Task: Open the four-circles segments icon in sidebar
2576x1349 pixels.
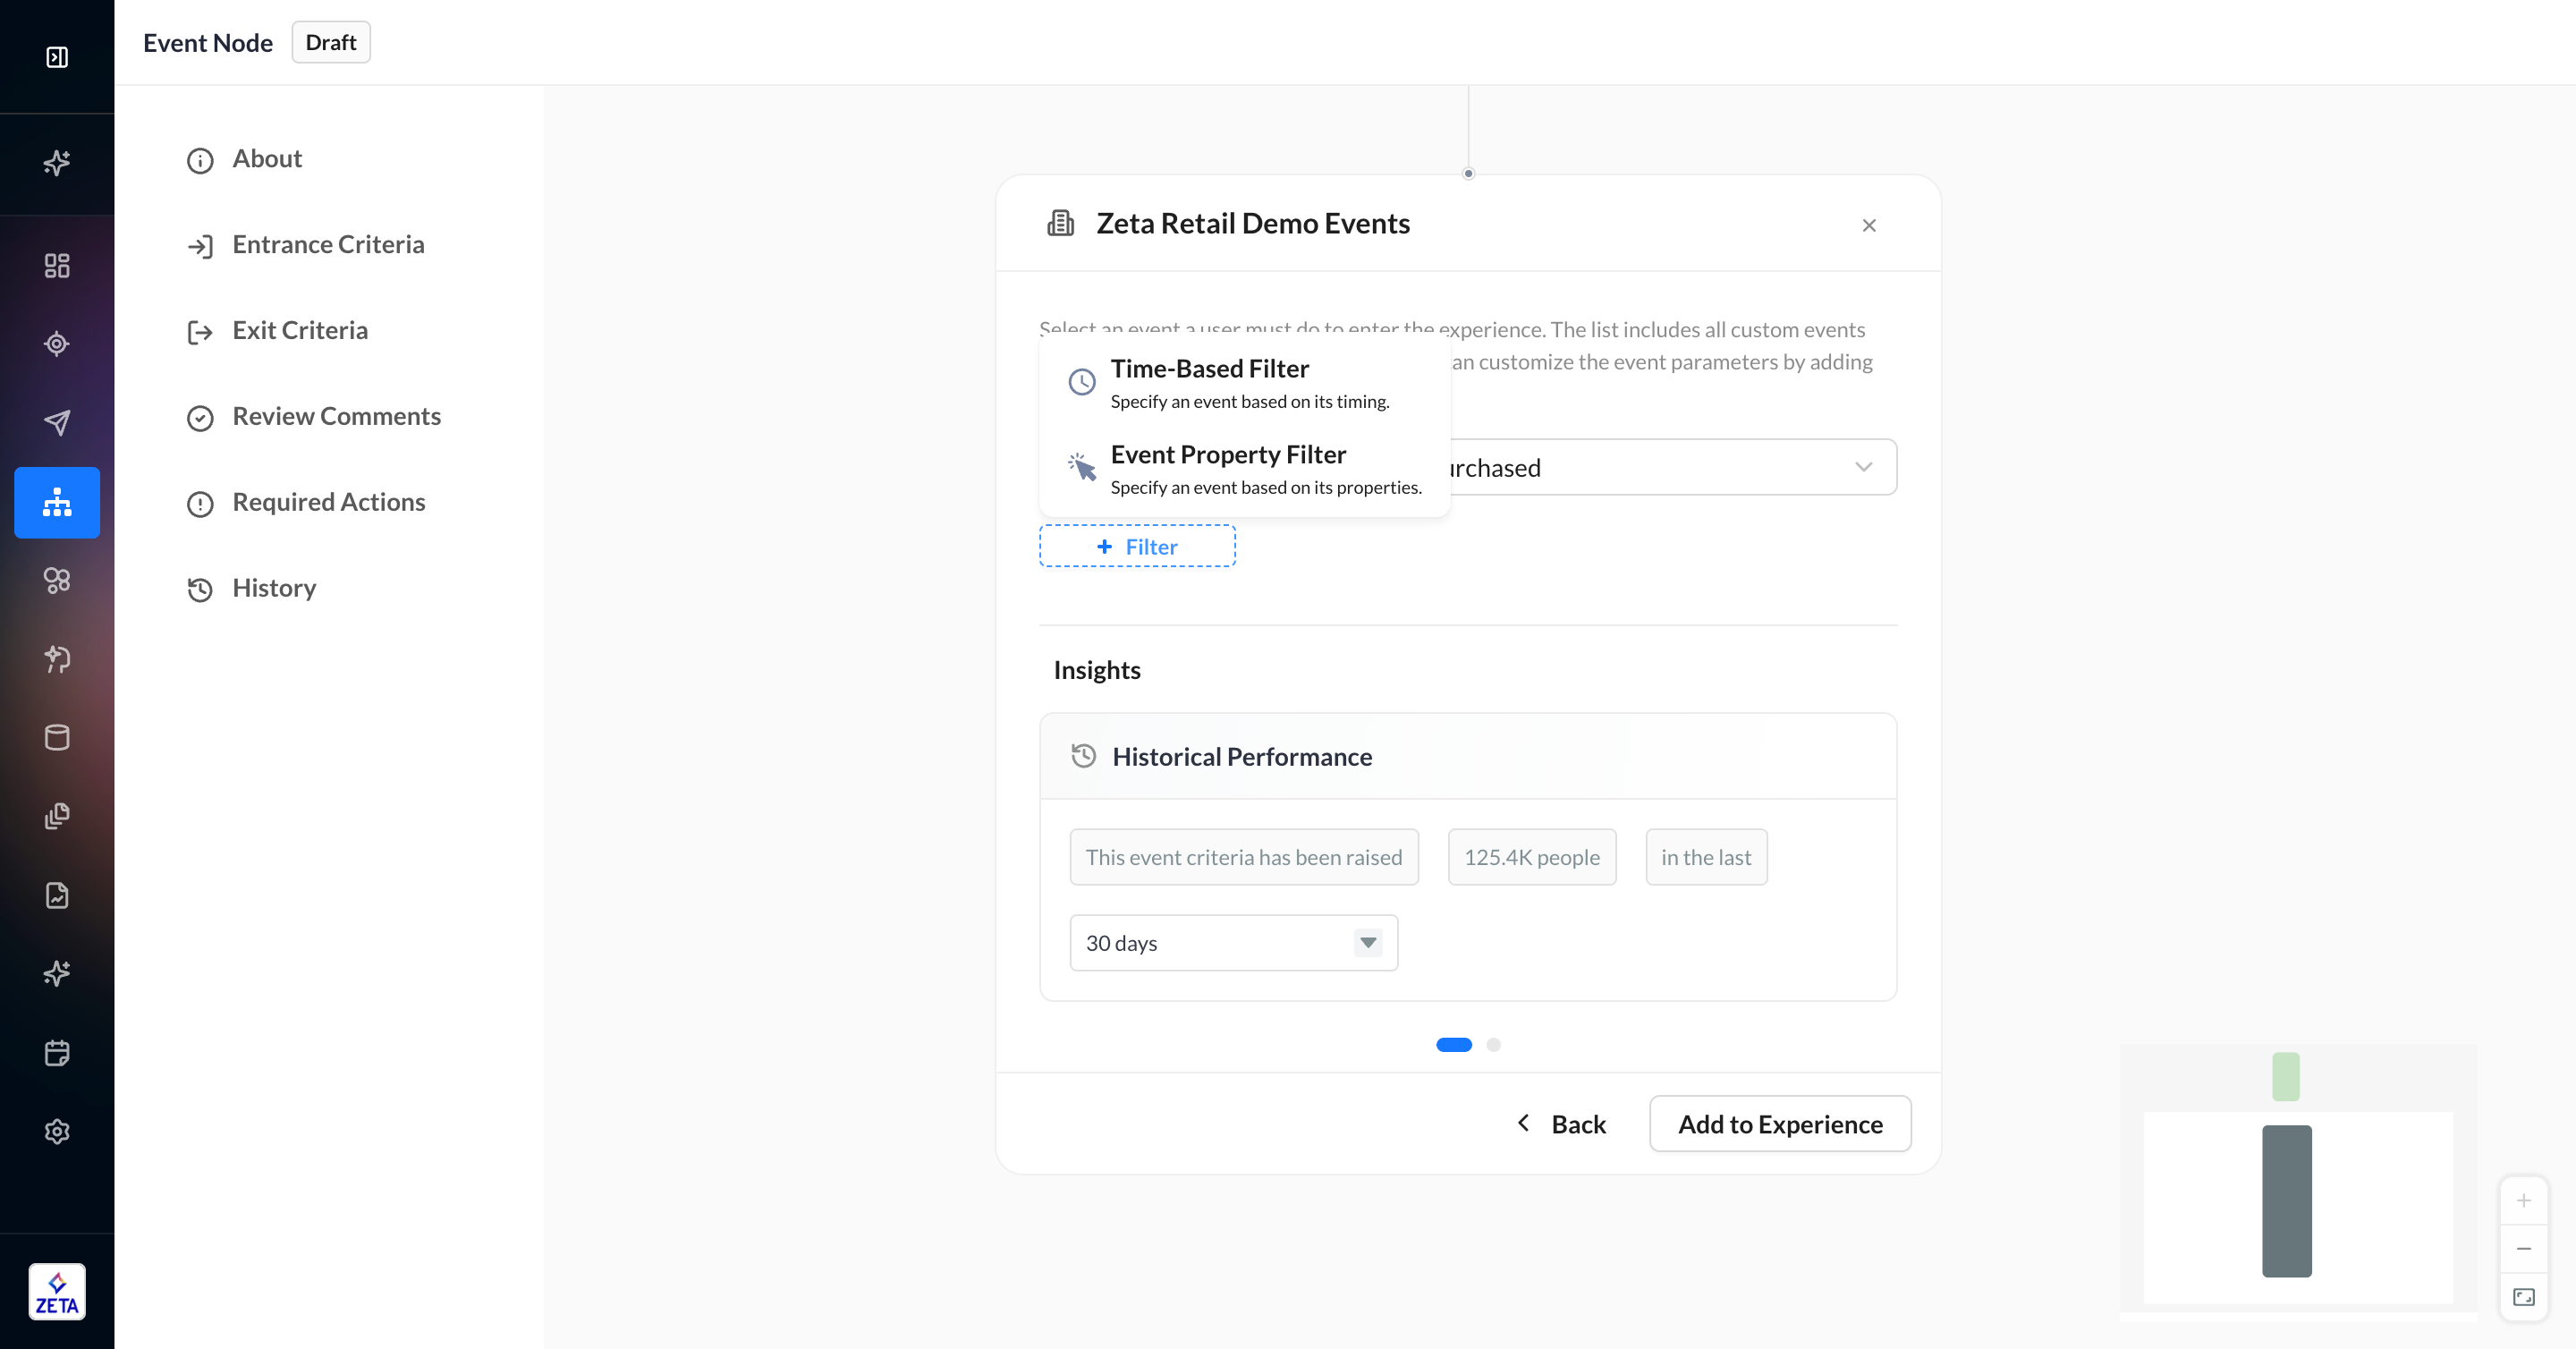Action: pyautogui.click(x=57, y=580)
